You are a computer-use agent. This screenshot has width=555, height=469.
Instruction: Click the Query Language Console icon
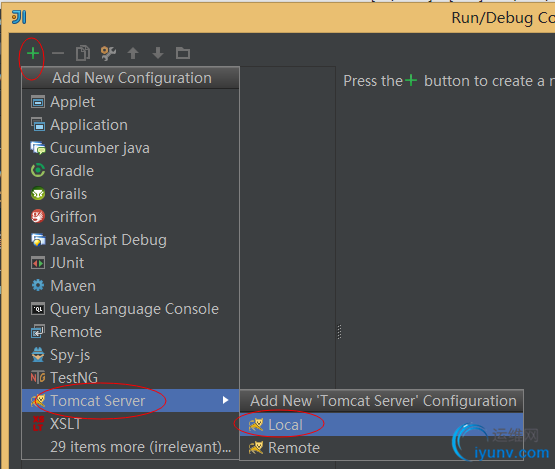point(38,309)
